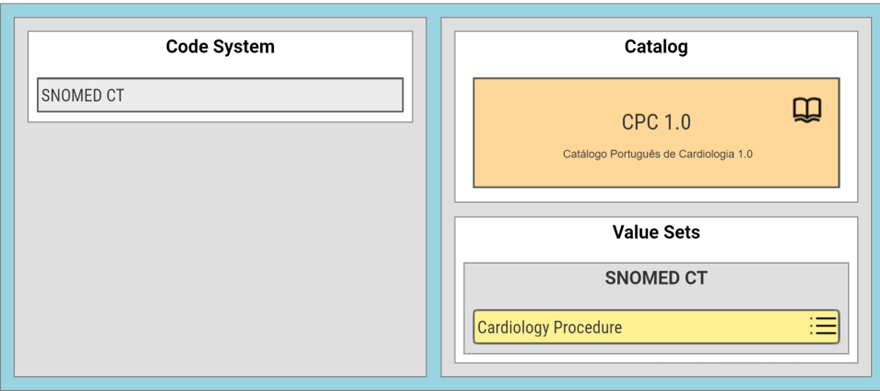
Task: Click the Code System heading
Action: point(220,47)
